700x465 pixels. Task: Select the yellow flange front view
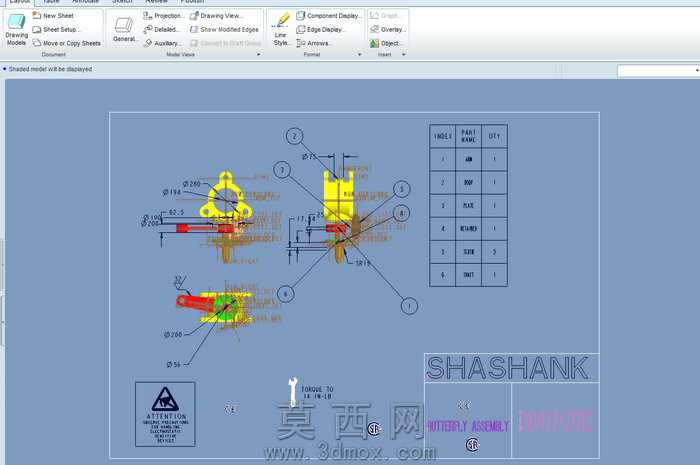coord(225,196)
